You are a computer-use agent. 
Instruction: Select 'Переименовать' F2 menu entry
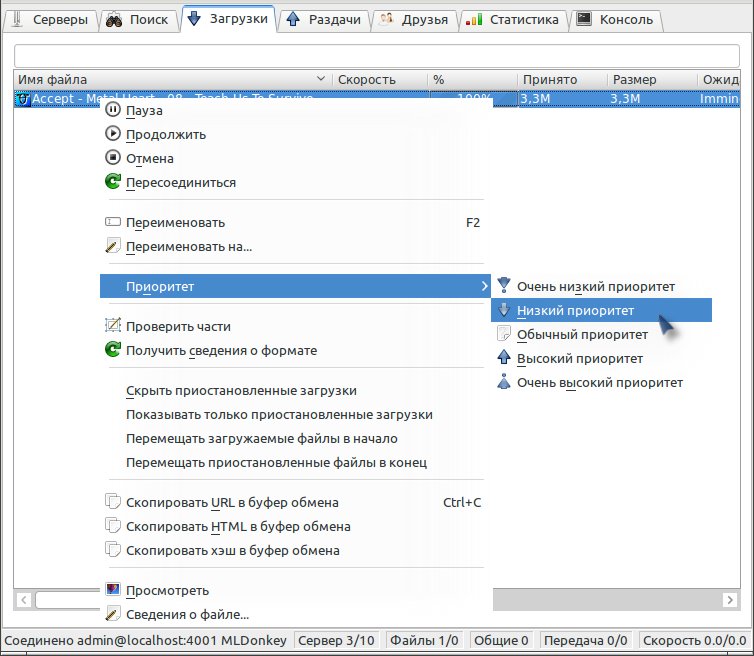coord(295,222)
